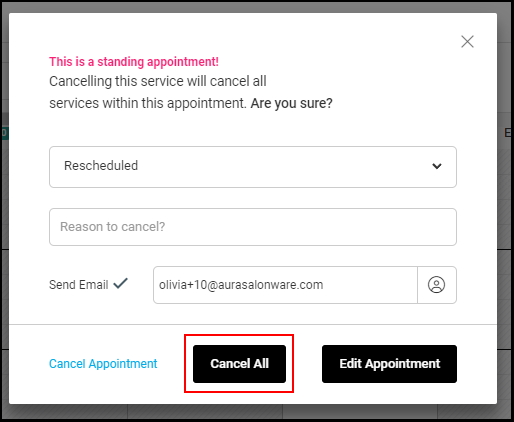Open the Rescheduled cancellation type dropdown

click(253, 167)
